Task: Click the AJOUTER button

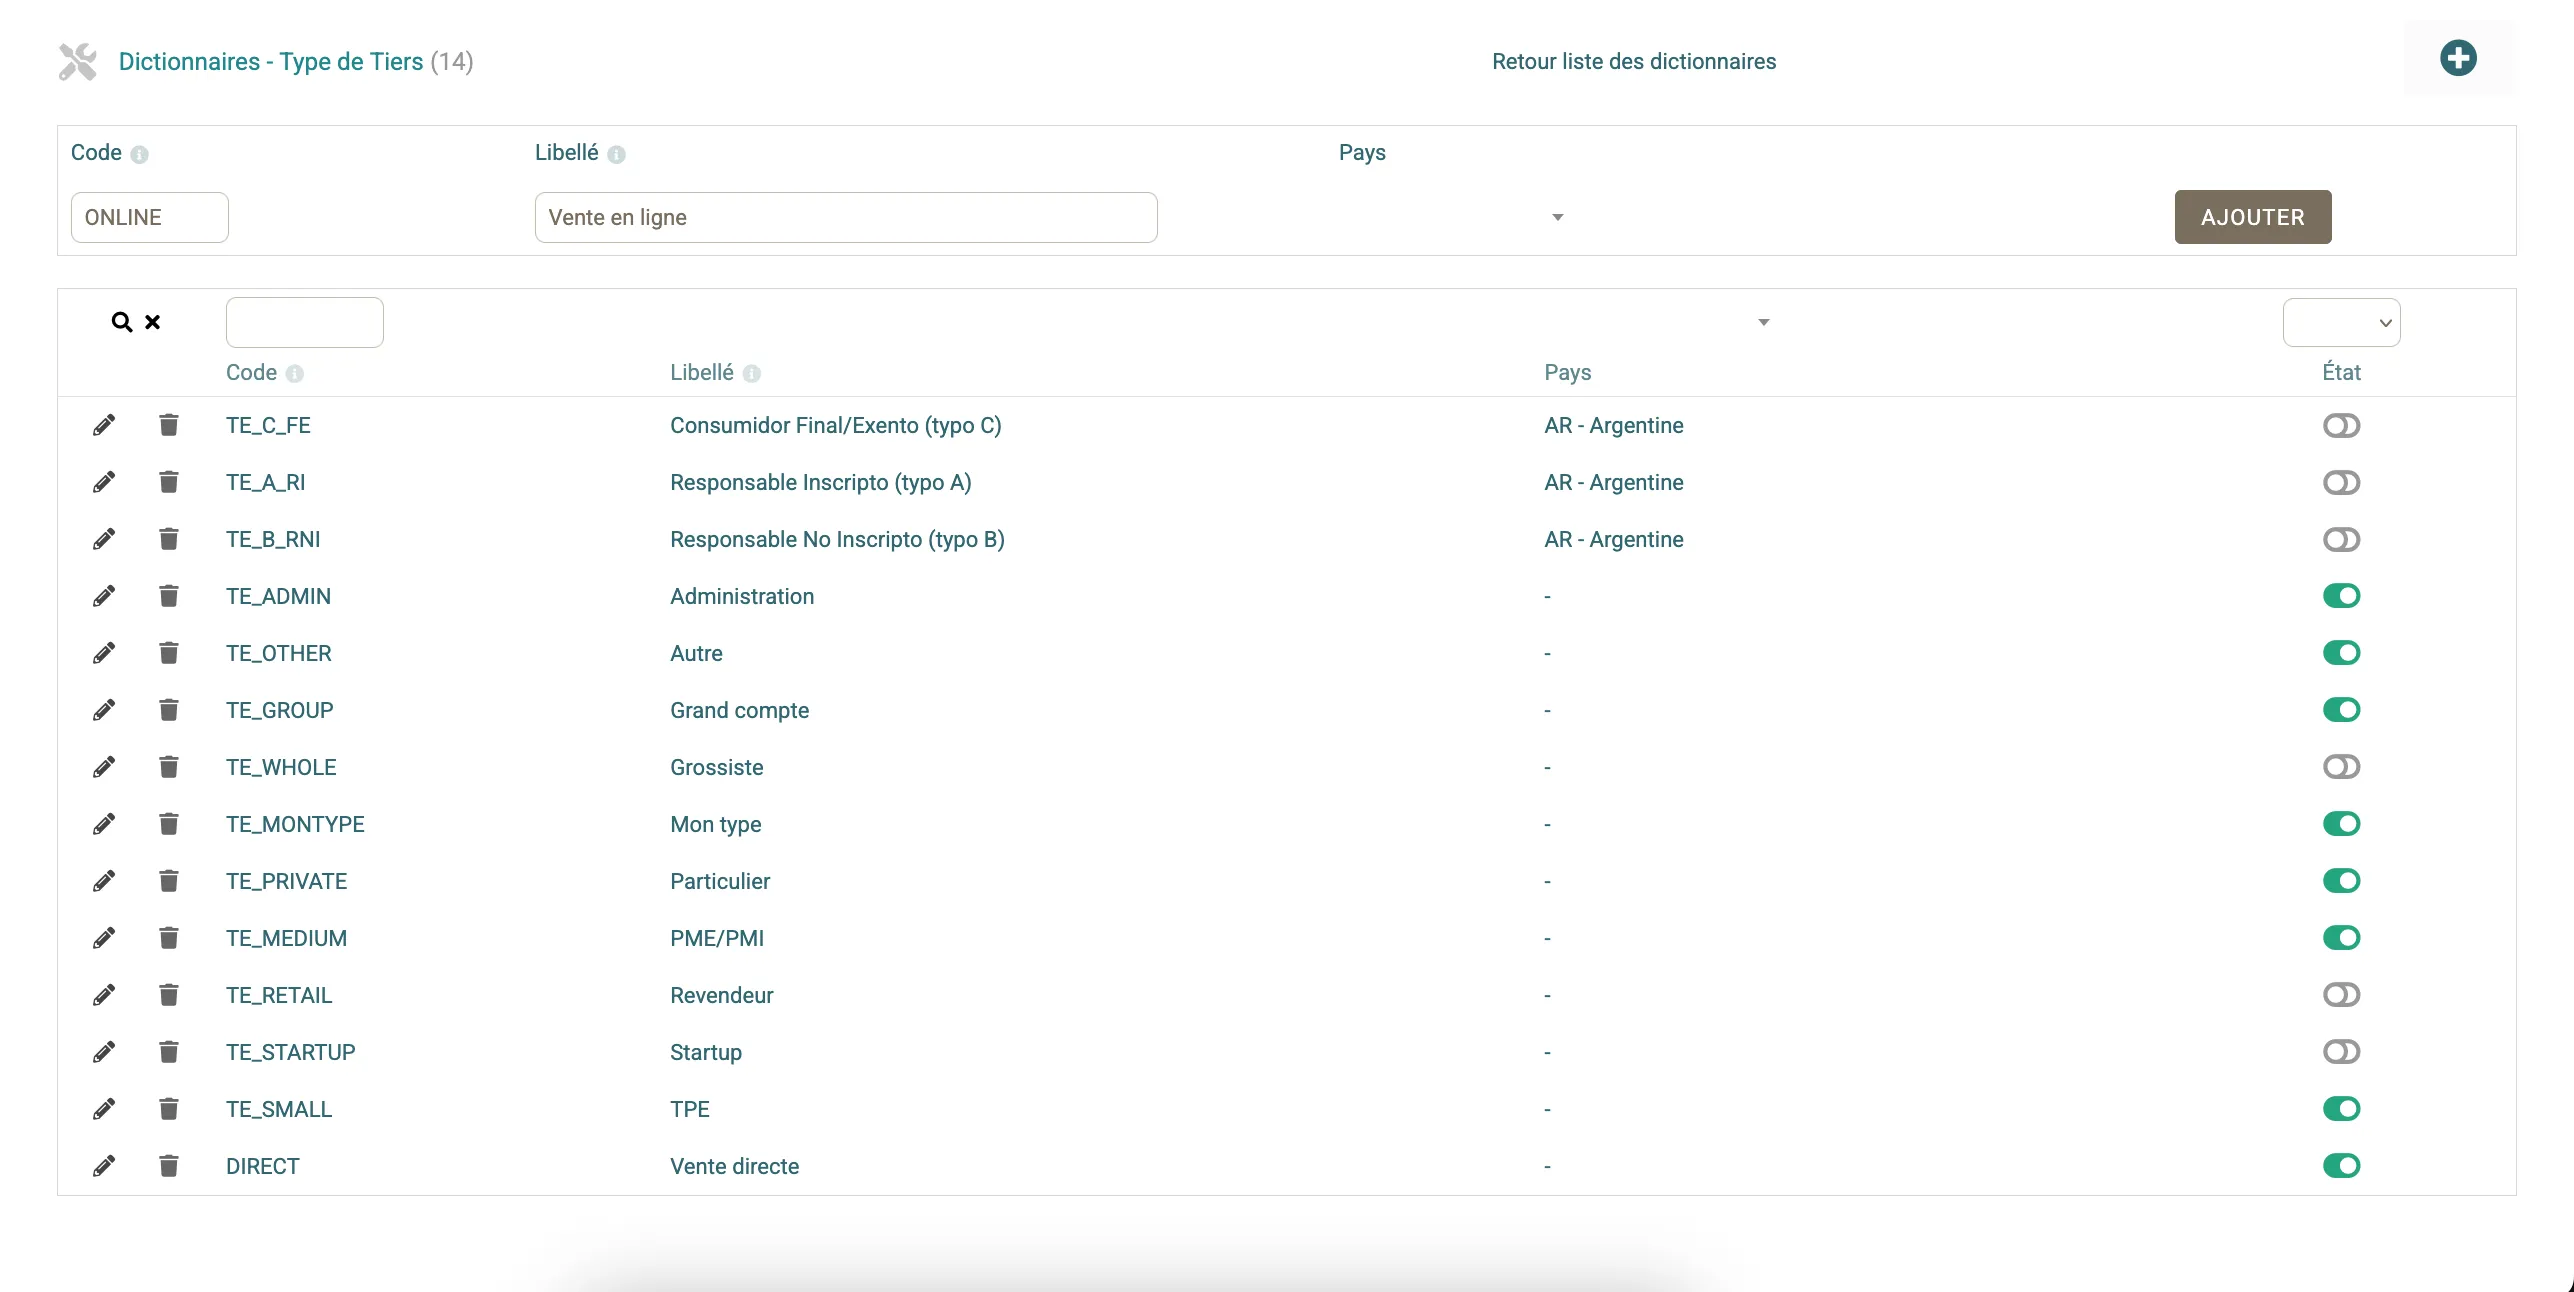Action: (2252, 217)
